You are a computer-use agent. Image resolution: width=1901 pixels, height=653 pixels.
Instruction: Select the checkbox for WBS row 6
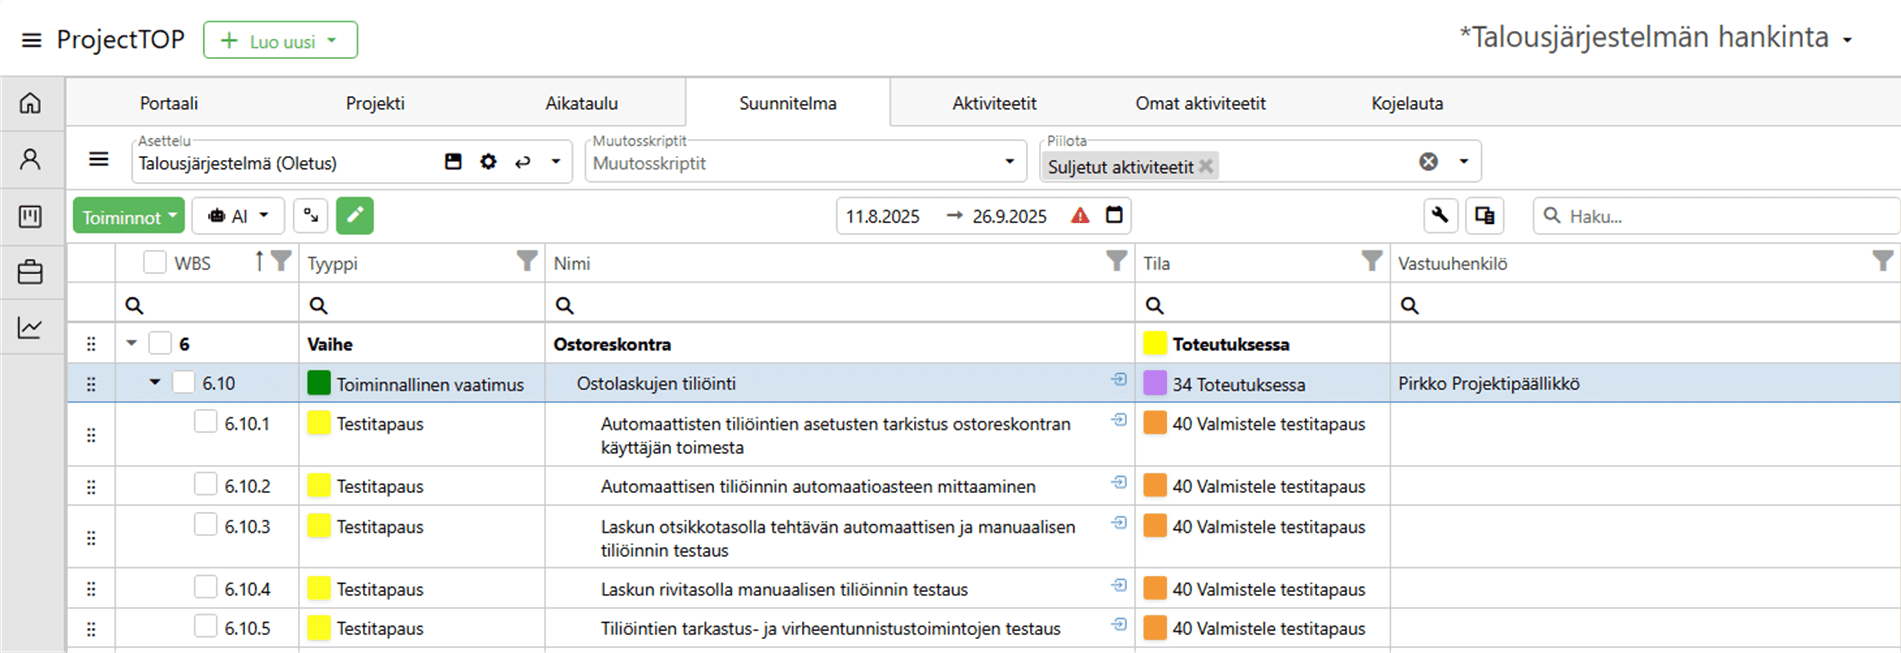[x=160, y=344]
